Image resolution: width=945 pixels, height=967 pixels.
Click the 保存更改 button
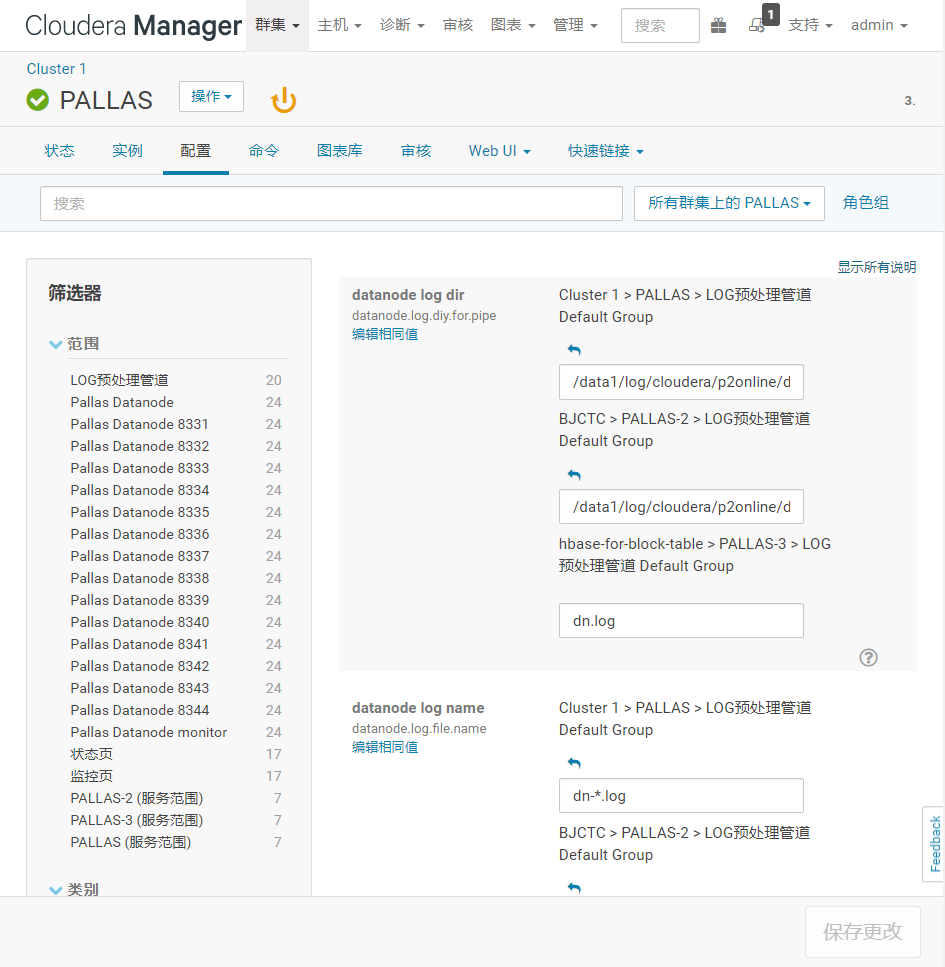point(862,931)
